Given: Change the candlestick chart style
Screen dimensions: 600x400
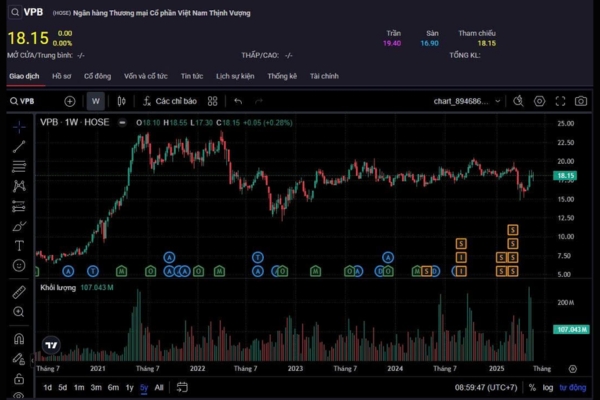Looking at the screenshot, I should click(x=121, y=101).
